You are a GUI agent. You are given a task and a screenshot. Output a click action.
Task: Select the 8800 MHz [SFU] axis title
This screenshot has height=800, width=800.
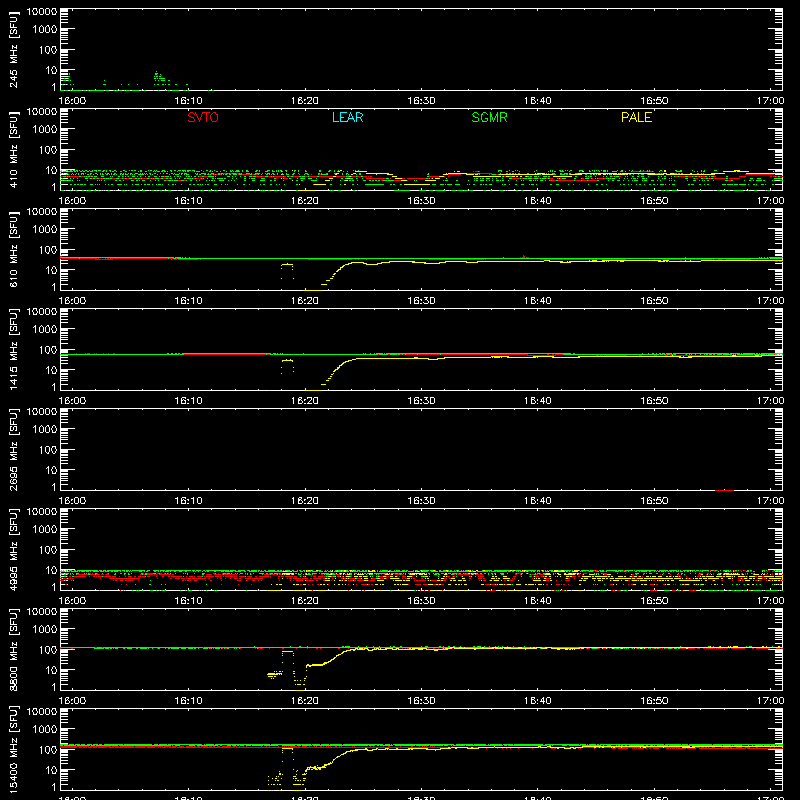[13, 649]
